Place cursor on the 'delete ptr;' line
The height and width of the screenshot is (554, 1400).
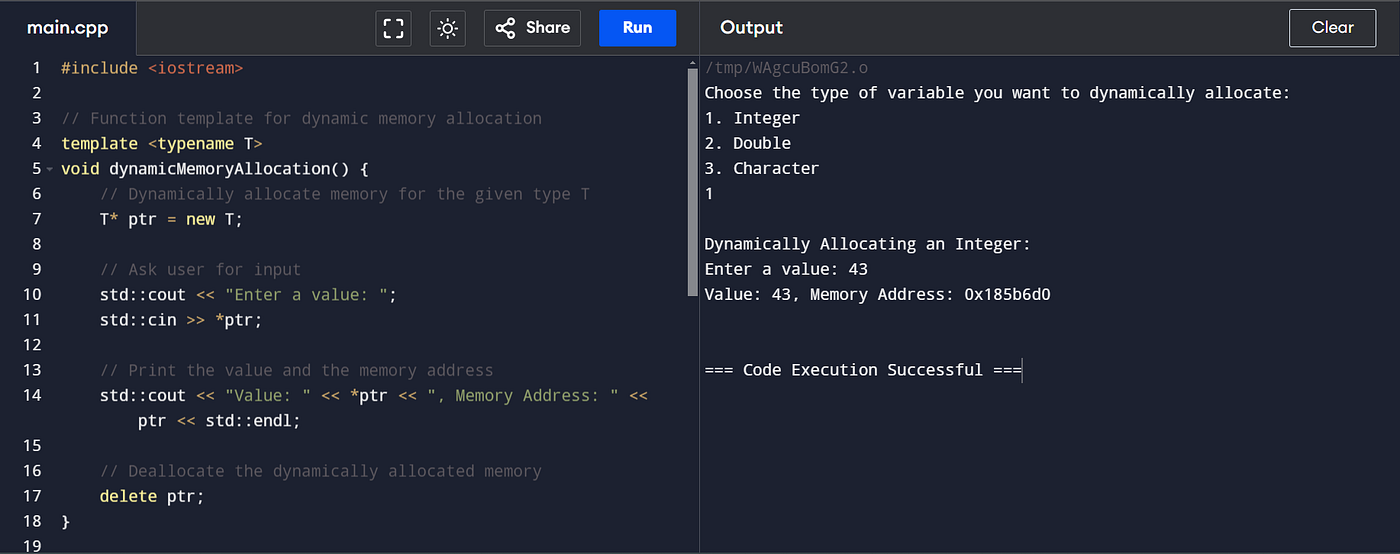coord(151,496)
